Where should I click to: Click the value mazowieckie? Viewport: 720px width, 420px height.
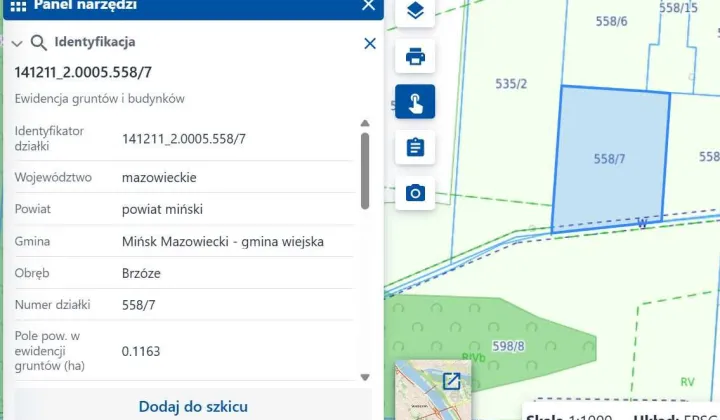coord(159,178)
